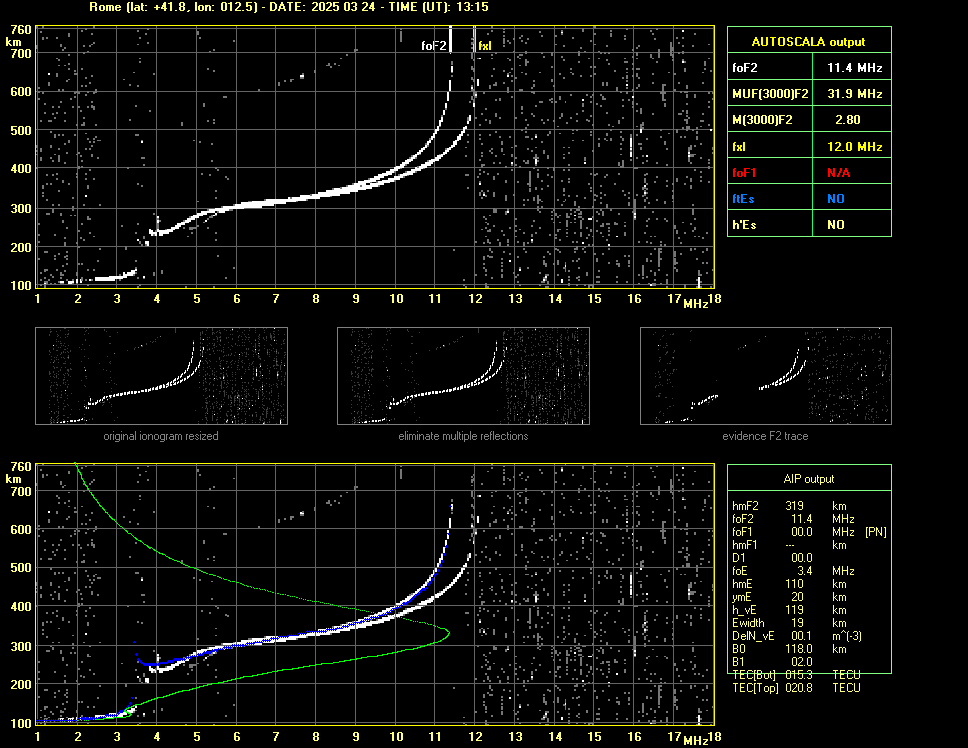Click the 'evidence F2 trace' caption
Image resolution: width=968 pixels, height=748 pixels.
point(766,436)
